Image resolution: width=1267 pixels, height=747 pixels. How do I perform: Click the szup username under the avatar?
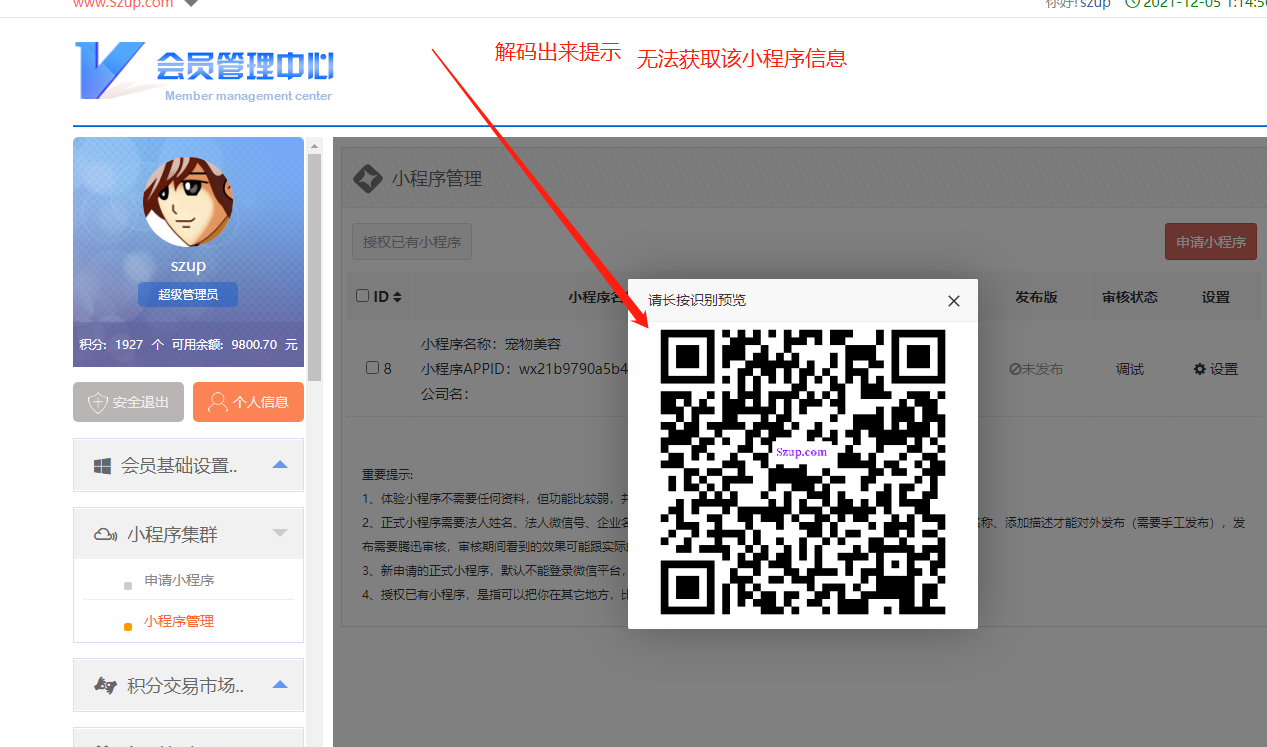tap(188, 265)
